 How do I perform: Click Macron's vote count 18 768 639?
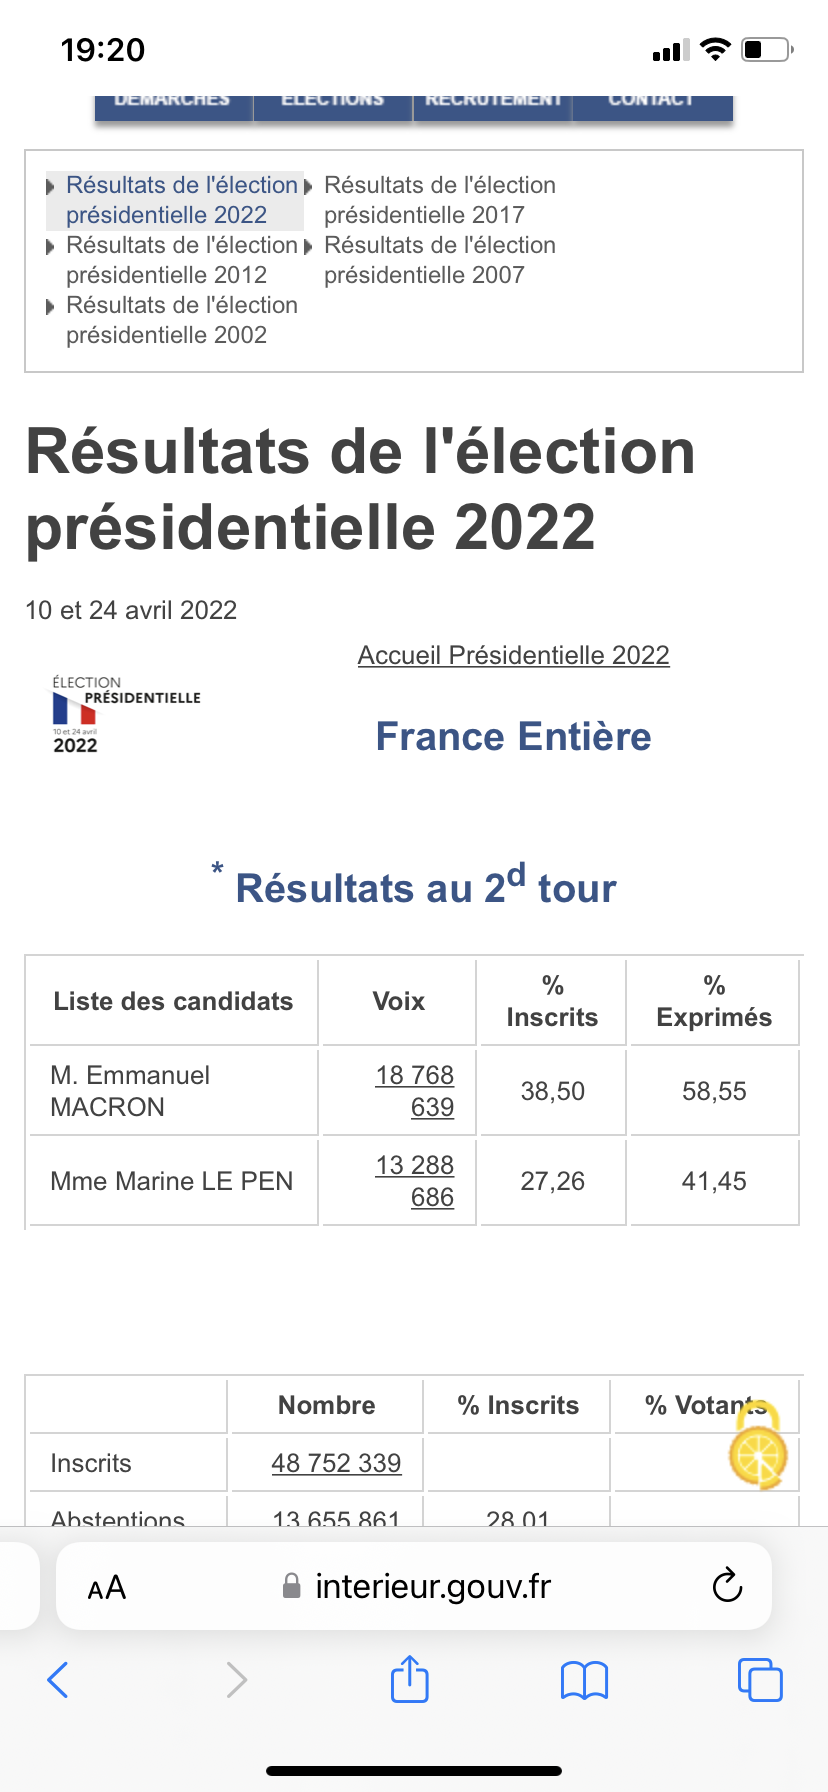click(x=414, y=1091)
